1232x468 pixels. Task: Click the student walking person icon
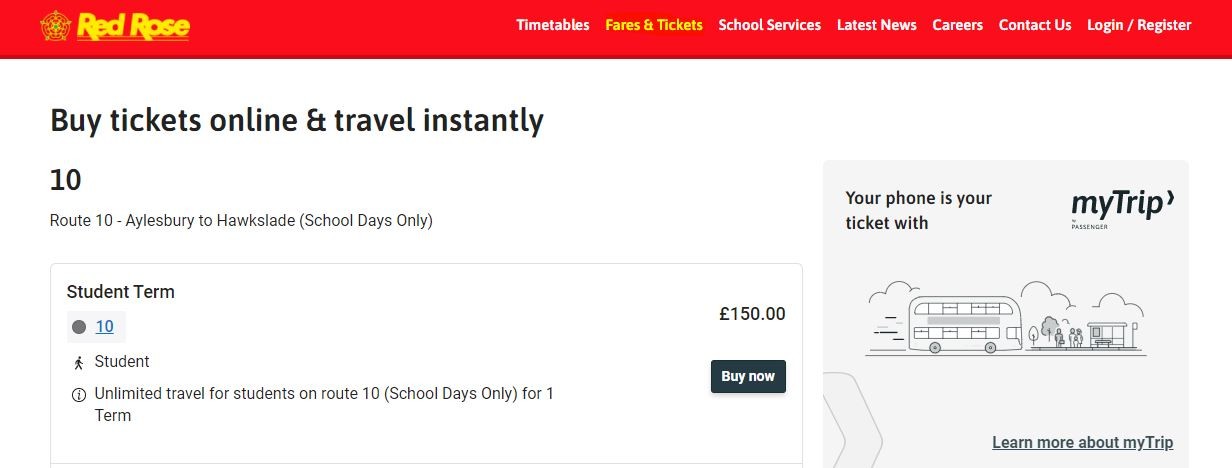point(79,362)
